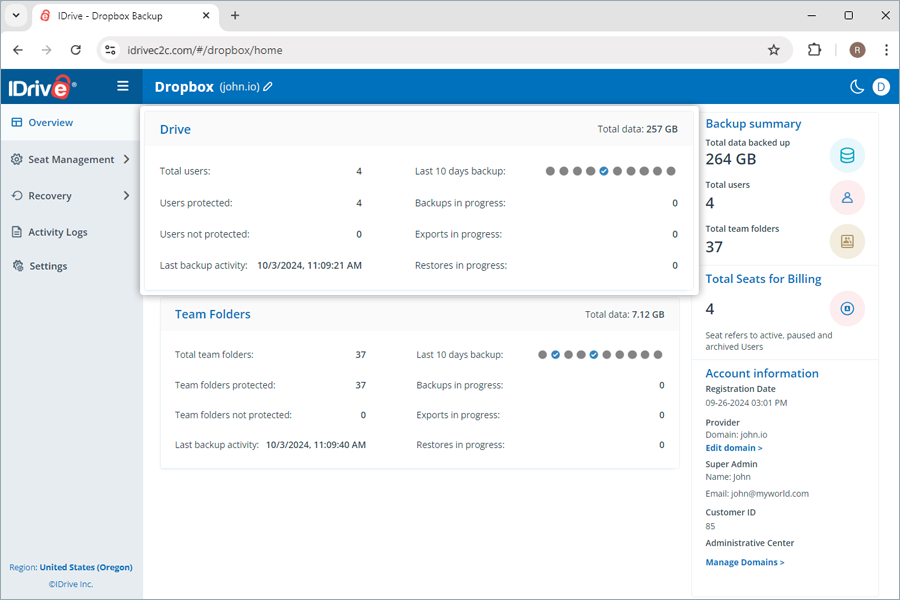The height and width of the screenshot is (600, 900).
Task: Open the browser Extensions puzzle icon
Action: pyautogui.click(x=814, y=50)
